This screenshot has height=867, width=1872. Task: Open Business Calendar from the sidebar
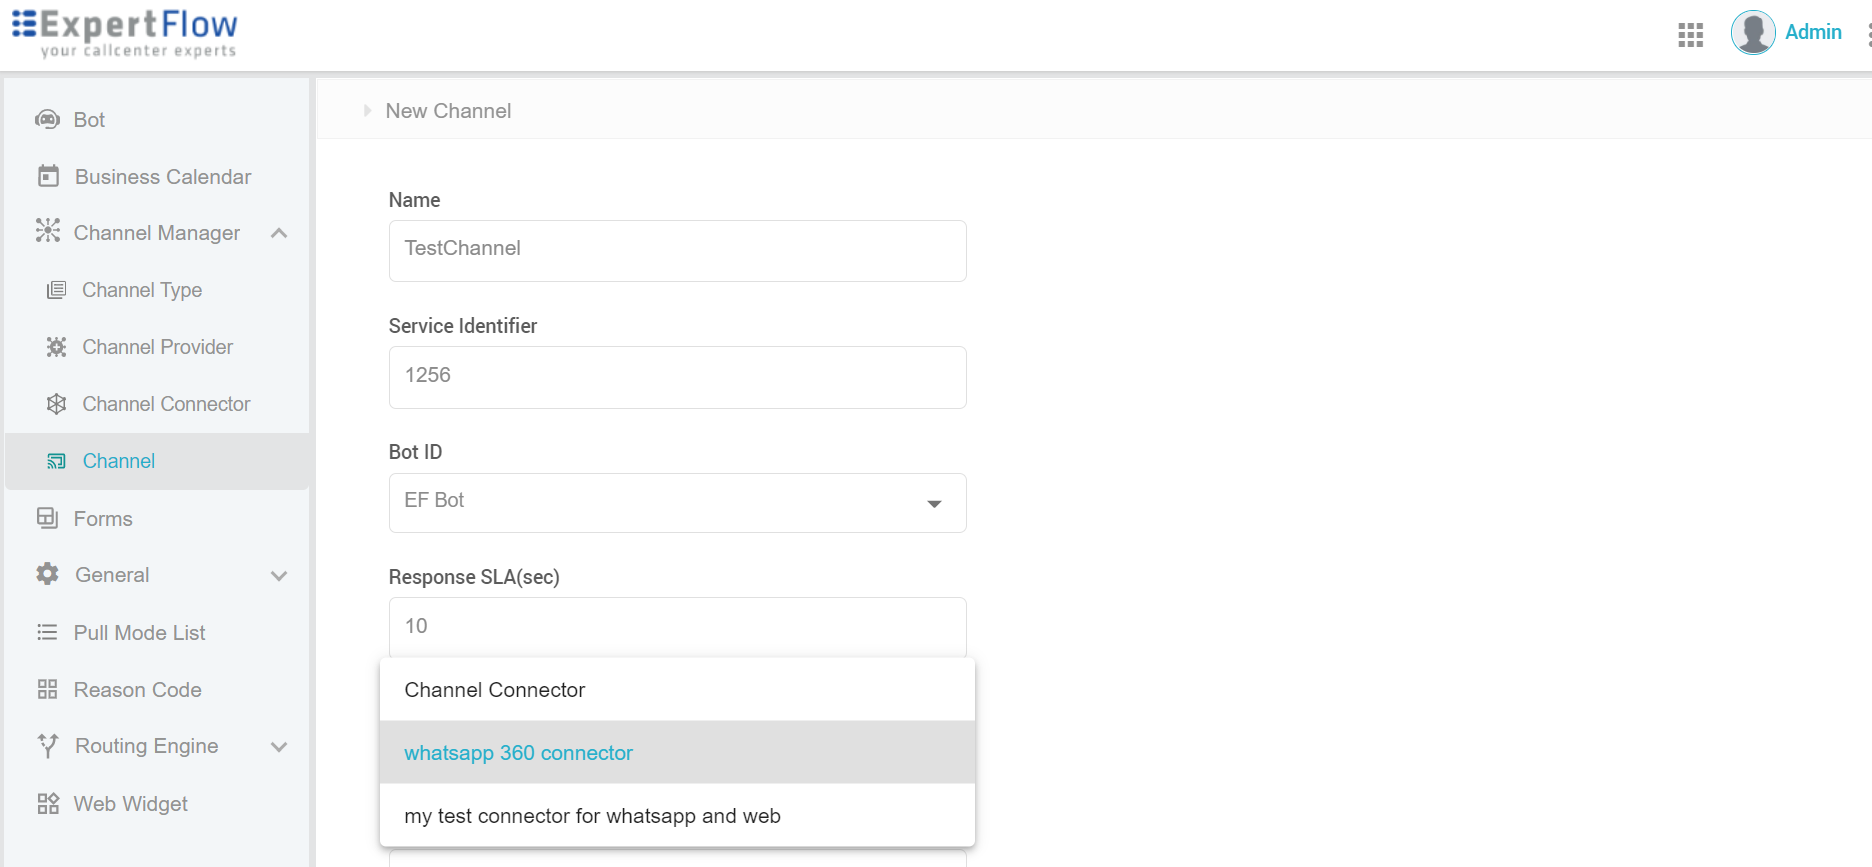pos(47,175)
